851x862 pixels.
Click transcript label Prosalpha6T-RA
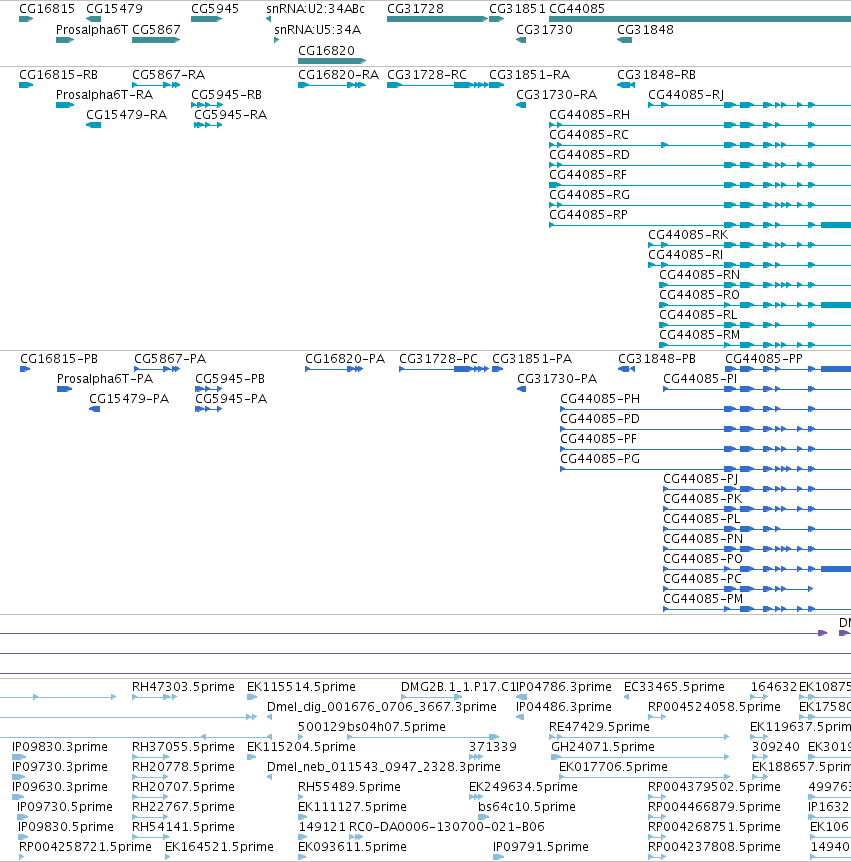[104, 95]
